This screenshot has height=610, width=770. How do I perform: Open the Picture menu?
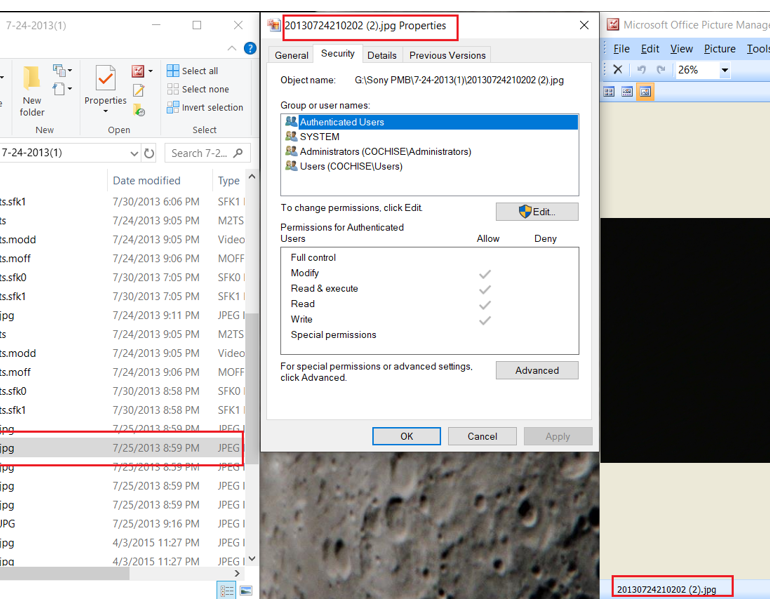coord(719,48)
